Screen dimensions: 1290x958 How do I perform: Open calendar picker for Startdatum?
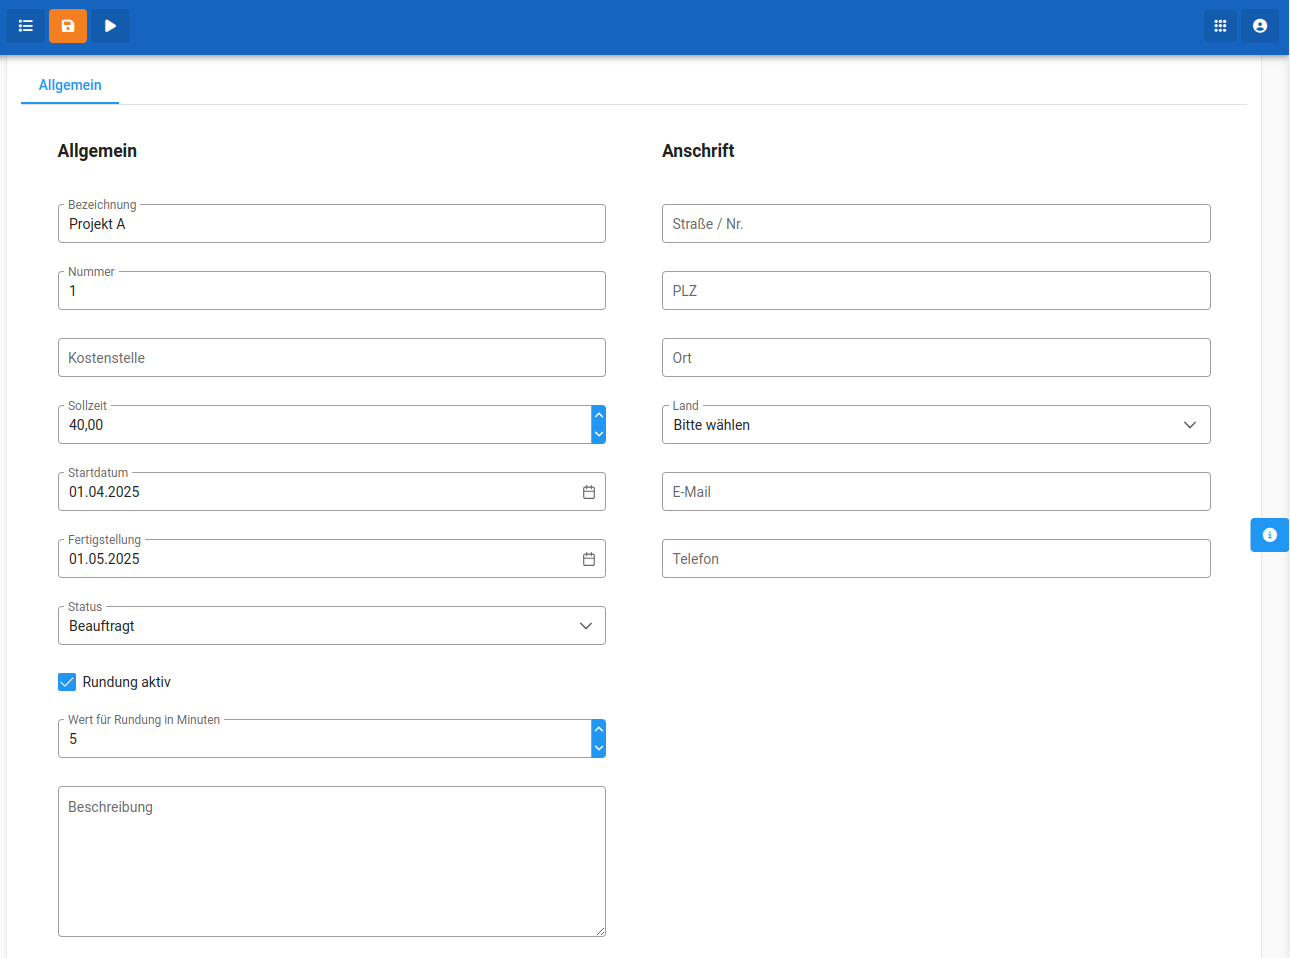coord(589,492)
